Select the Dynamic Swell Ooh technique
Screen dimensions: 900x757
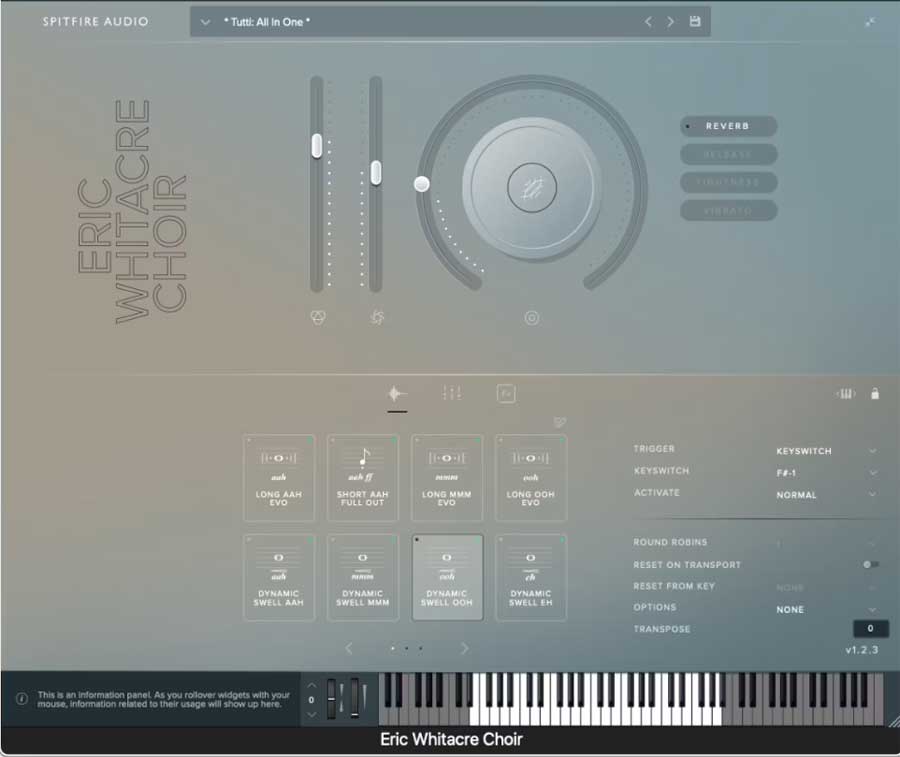(x=447, y=577)
